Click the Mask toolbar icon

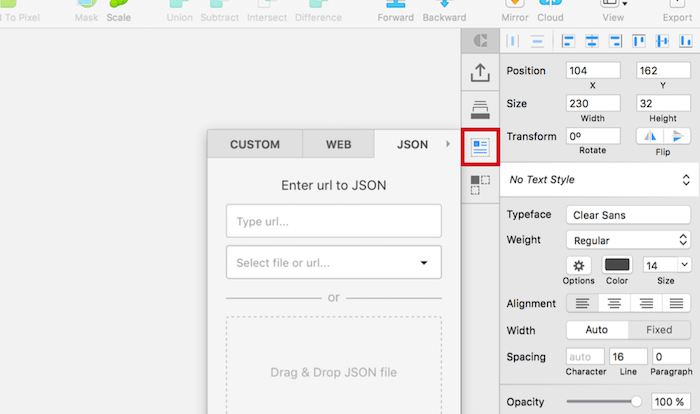click(87, 4)
